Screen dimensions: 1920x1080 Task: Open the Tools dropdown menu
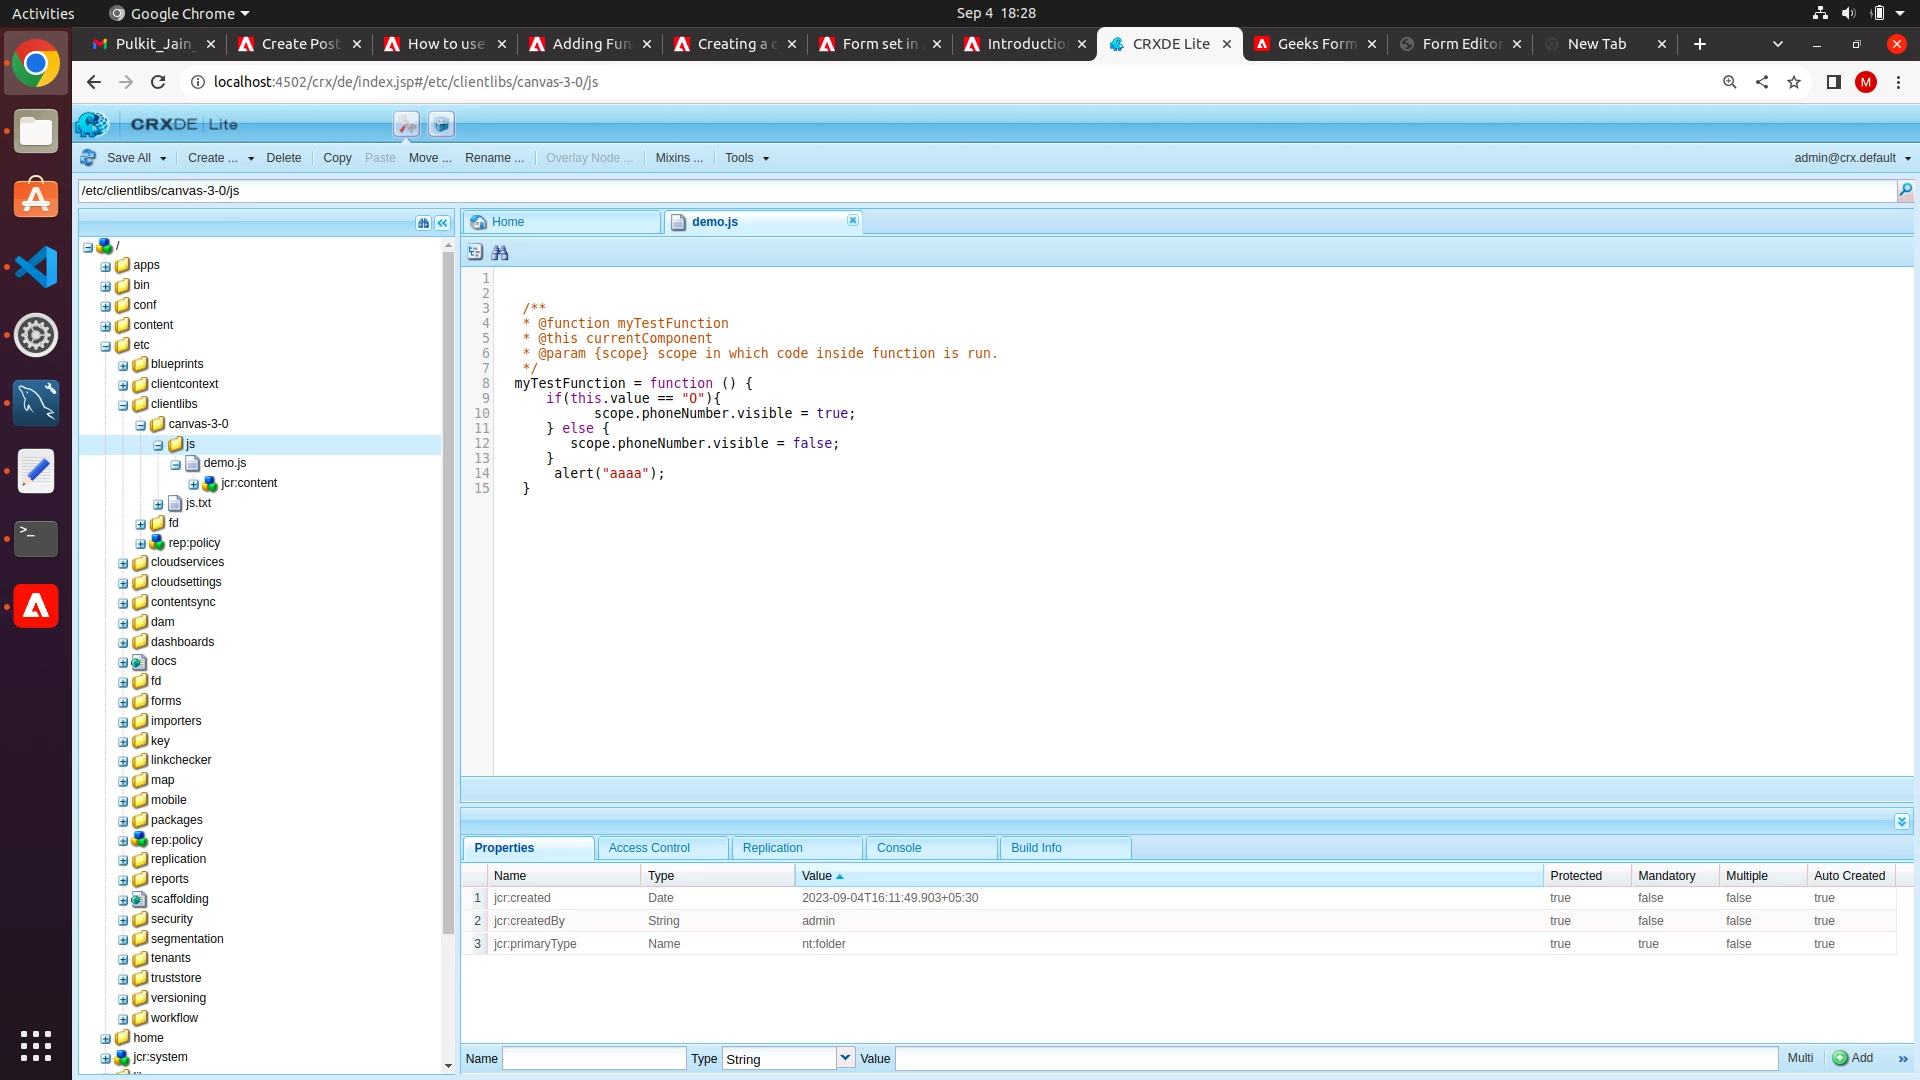[x=747, y=158]
